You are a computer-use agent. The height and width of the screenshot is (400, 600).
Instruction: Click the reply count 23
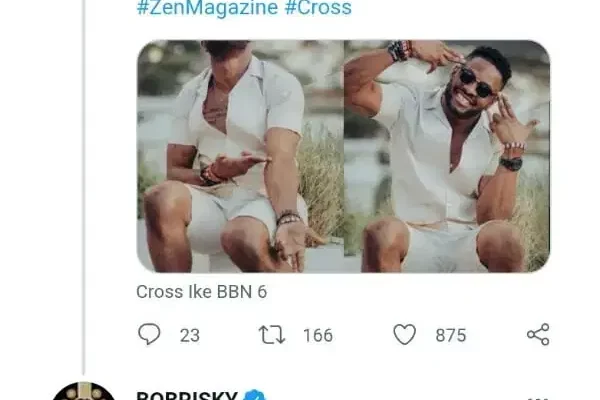[x=190, y=336]
